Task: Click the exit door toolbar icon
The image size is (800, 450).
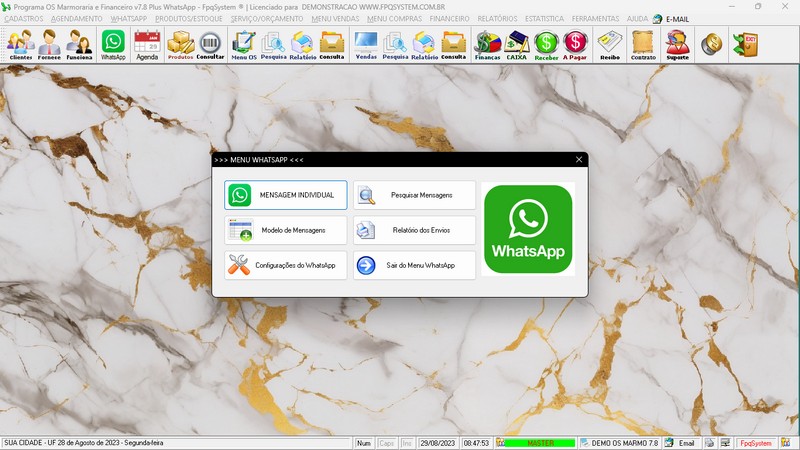Action: 745,44
